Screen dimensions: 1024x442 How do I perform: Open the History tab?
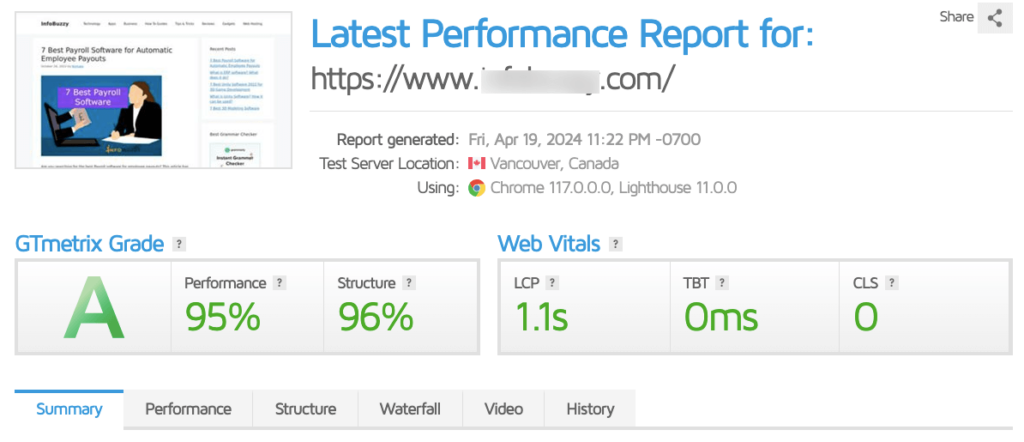click(x=590, y=409)
